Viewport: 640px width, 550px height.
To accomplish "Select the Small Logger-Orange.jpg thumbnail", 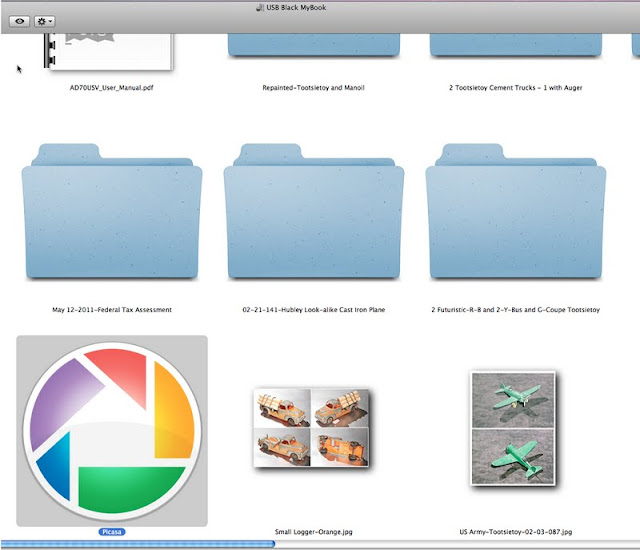I will 311,428.
